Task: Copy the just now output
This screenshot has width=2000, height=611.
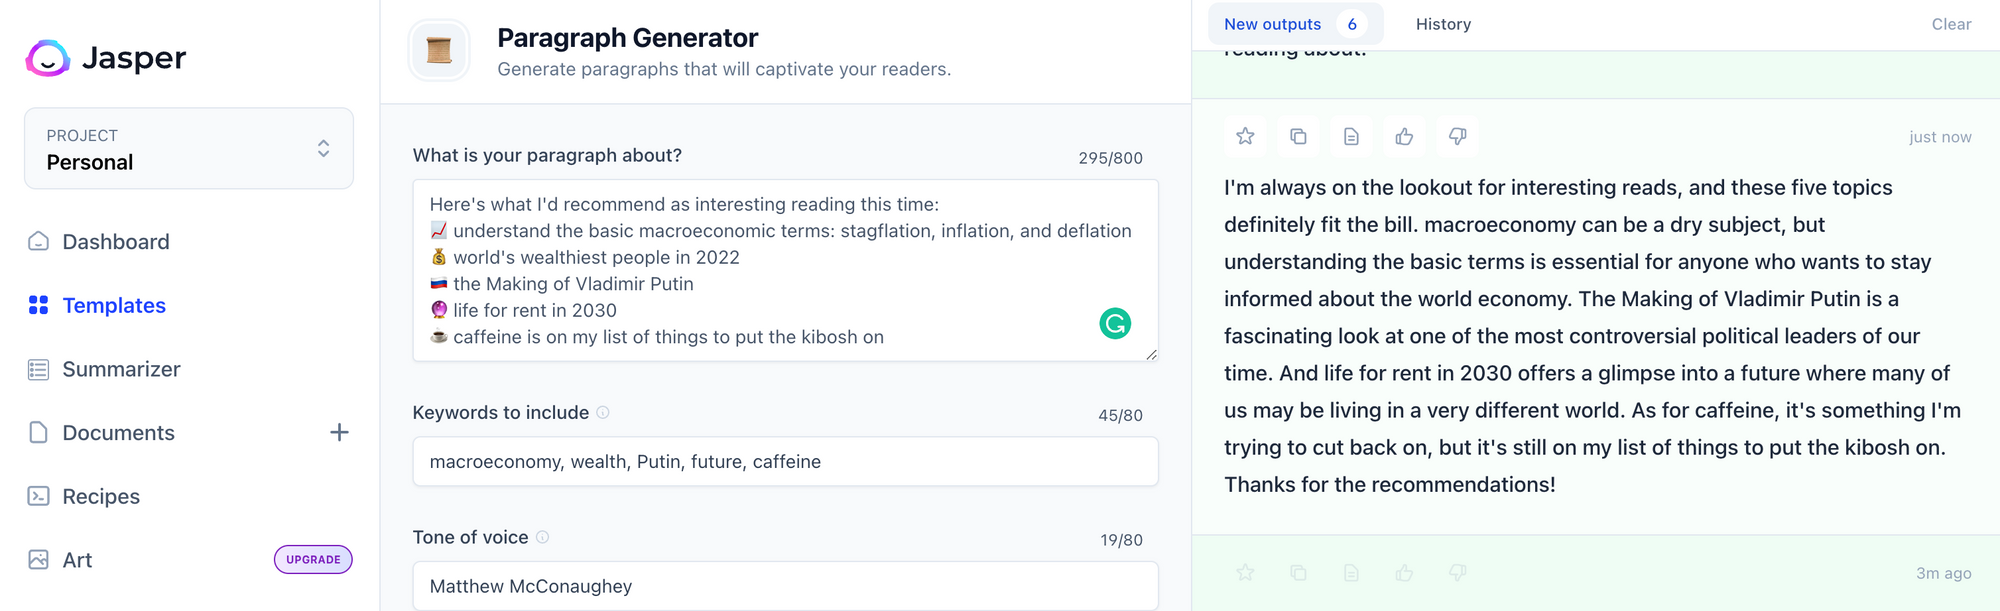Action: point(1298,136)
